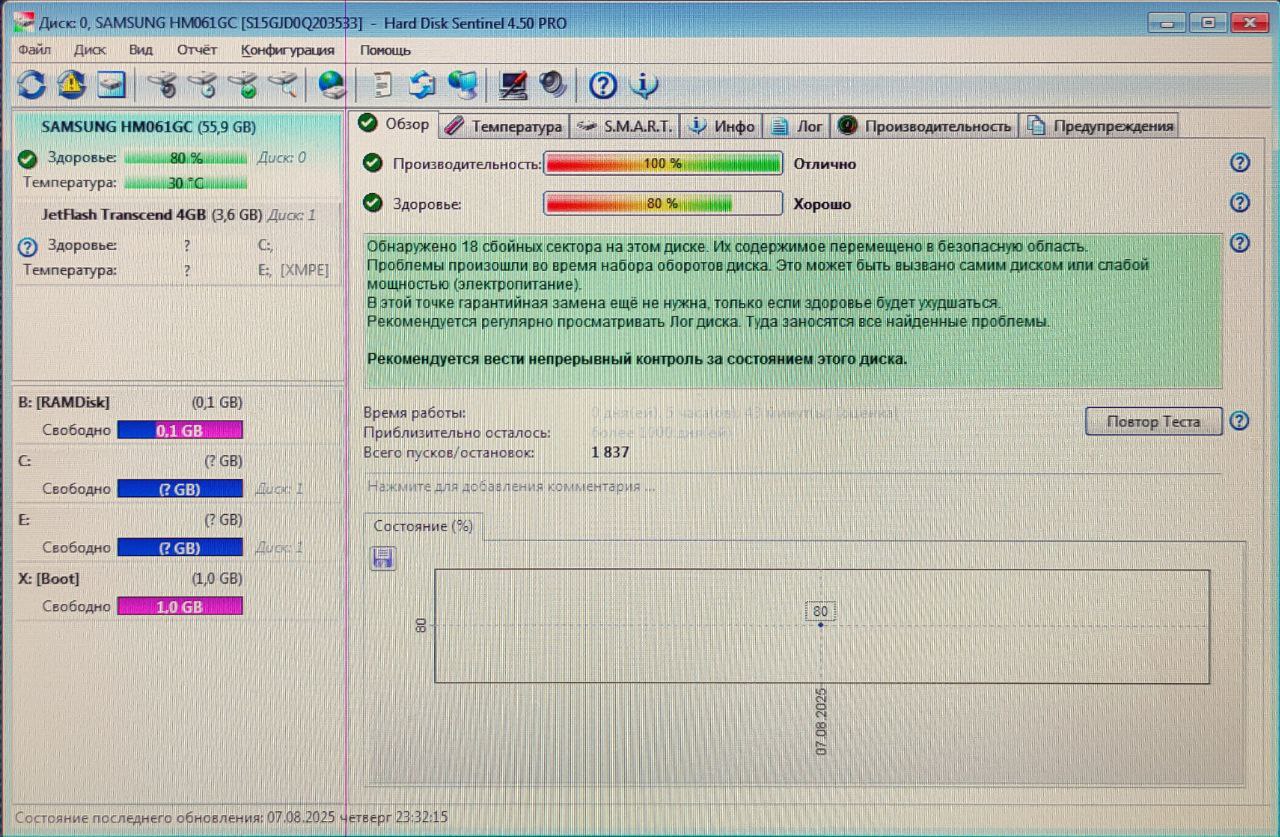Click help icon beside the green description box
The height and width of the screenshot is (837, 1280).
[x=1240, y=243]
